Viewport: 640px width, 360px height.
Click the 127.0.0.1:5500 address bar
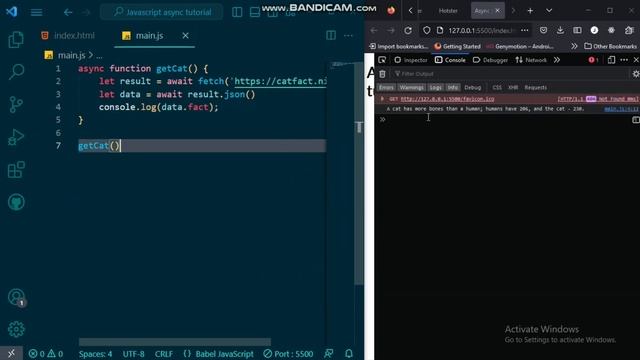tap(481, 31)
